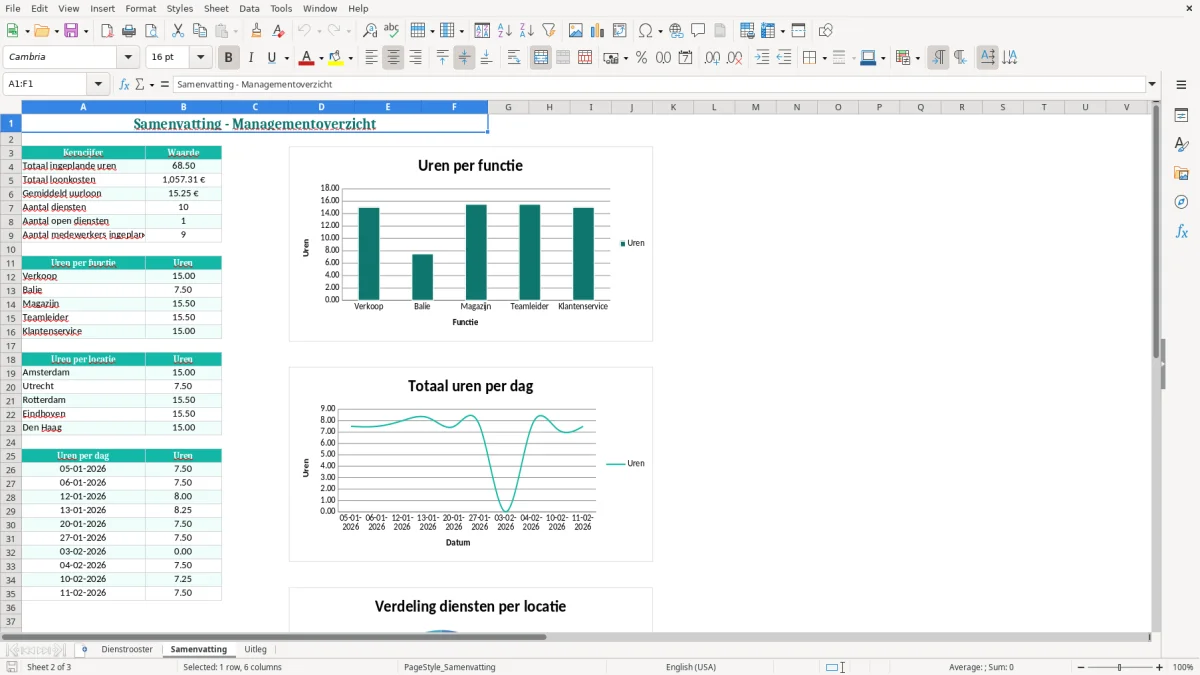
Task: Open Borders dropdown arrow
Action: pyautogui.click(x=823, y=58)
